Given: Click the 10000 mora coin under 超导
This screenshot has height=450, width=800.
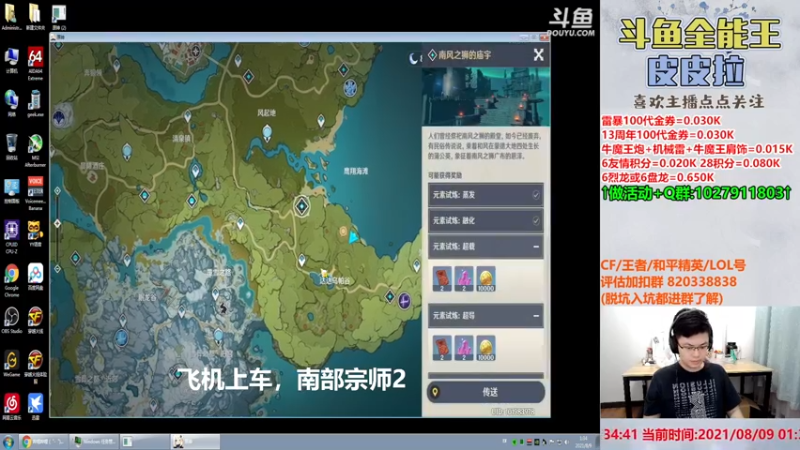Looking at the screenshot, I should [x=486, y=348].
